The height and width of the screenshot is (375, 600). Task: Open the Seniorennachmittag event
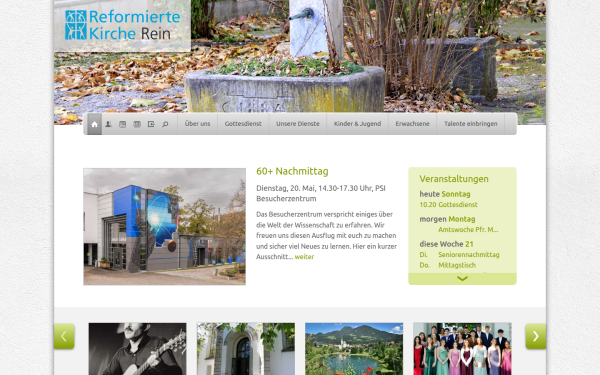(469, 254)
